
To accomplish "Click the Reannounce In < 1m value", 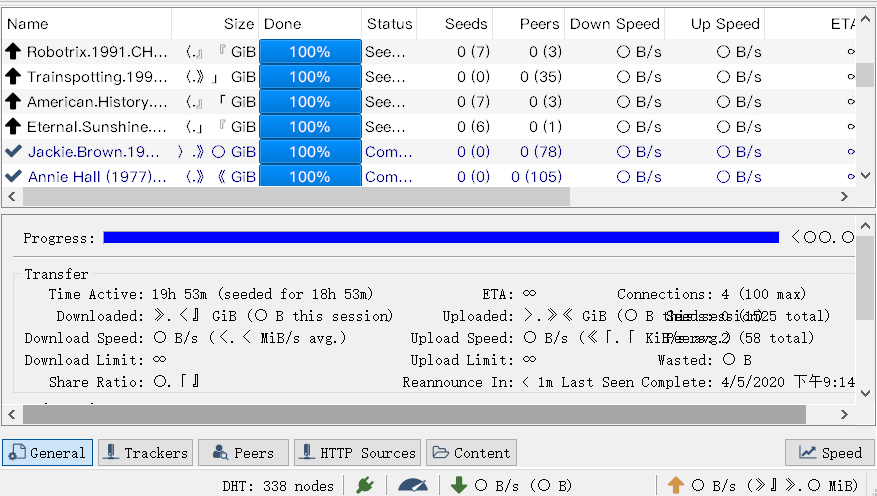I will pos(537,382).
